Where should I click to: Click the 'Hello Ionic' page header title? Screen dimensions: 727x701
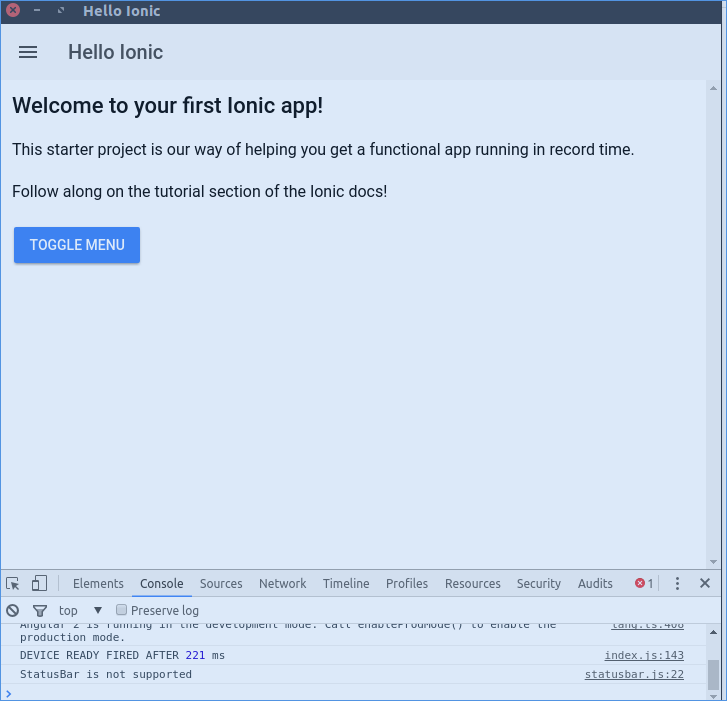115,52
